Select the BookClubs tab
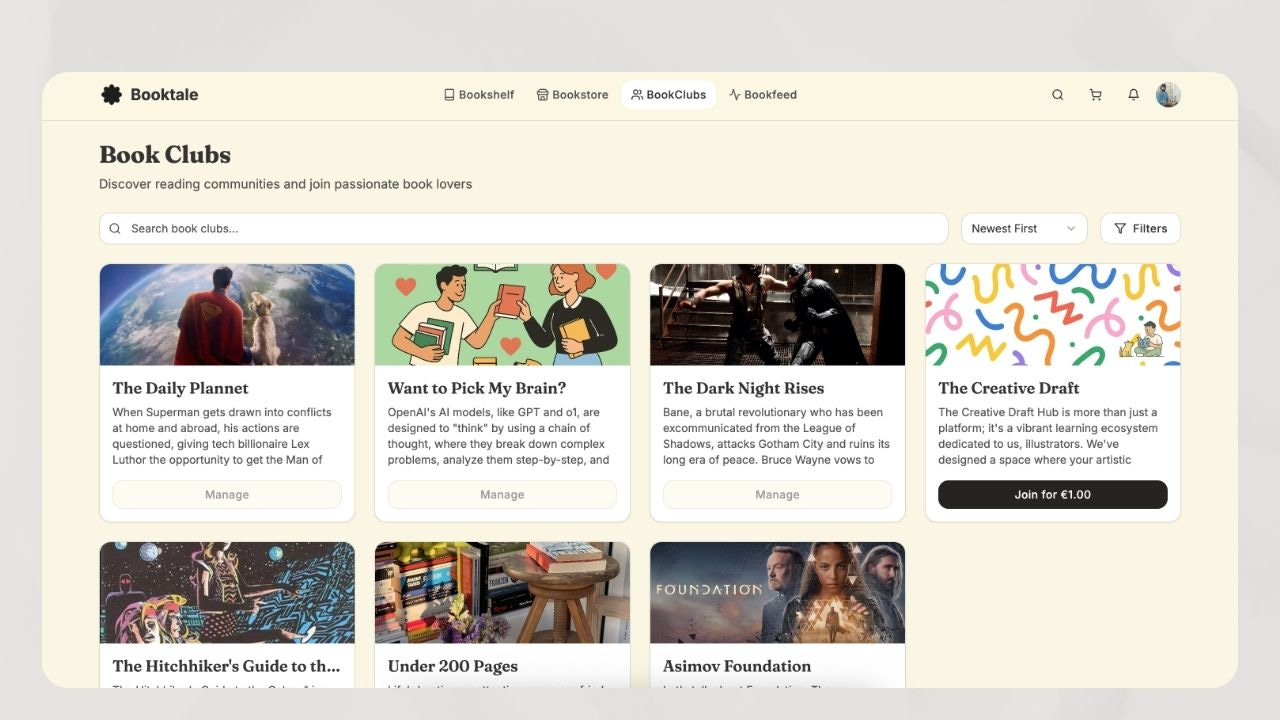 pos(668,95)
